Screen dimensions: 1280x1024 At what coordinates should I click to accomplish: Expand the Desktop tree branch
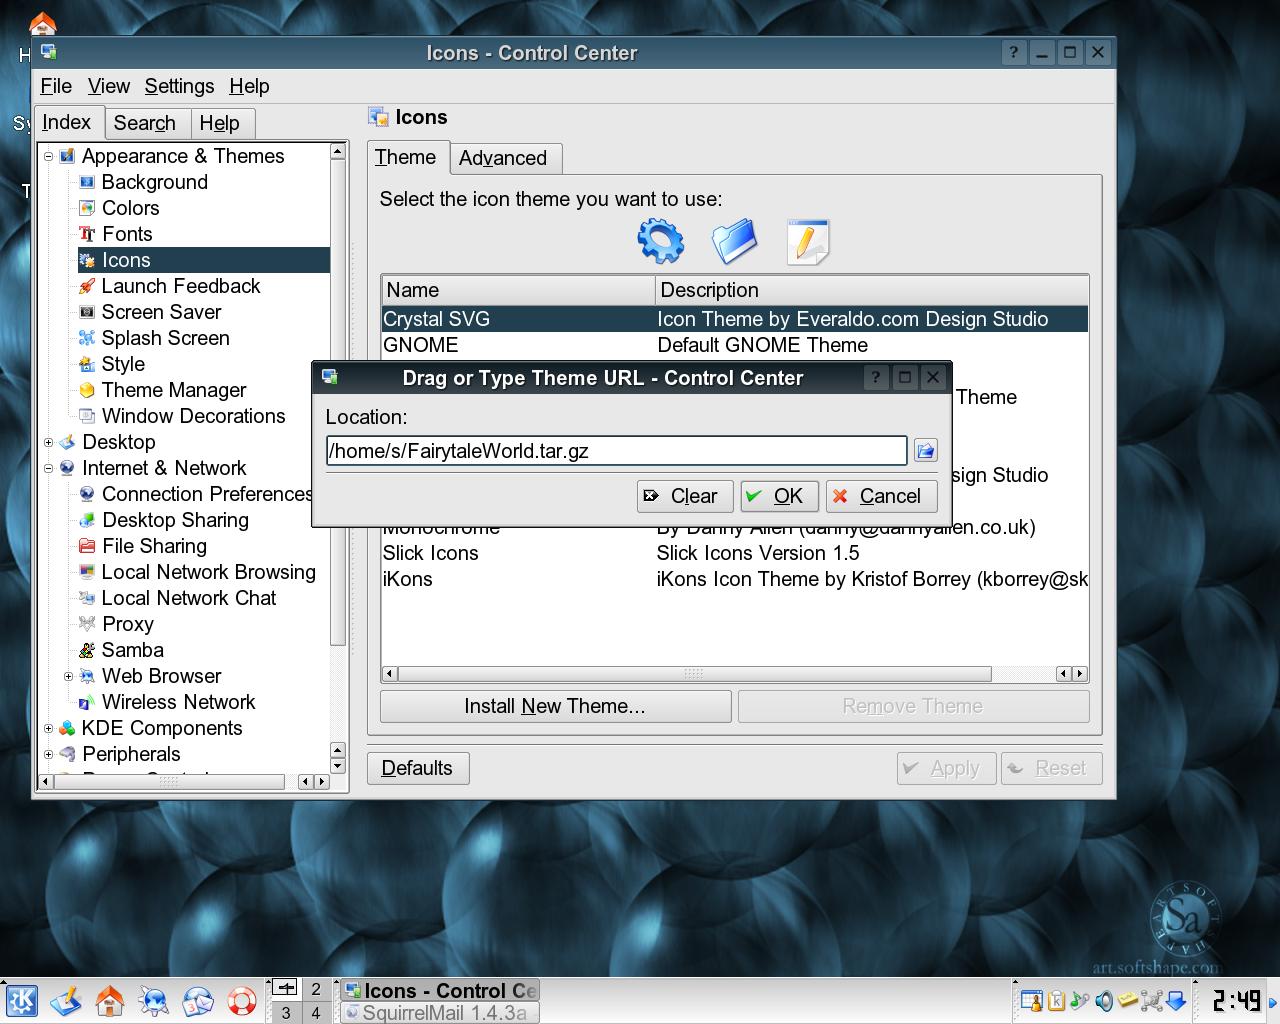[x=48, y=442]
